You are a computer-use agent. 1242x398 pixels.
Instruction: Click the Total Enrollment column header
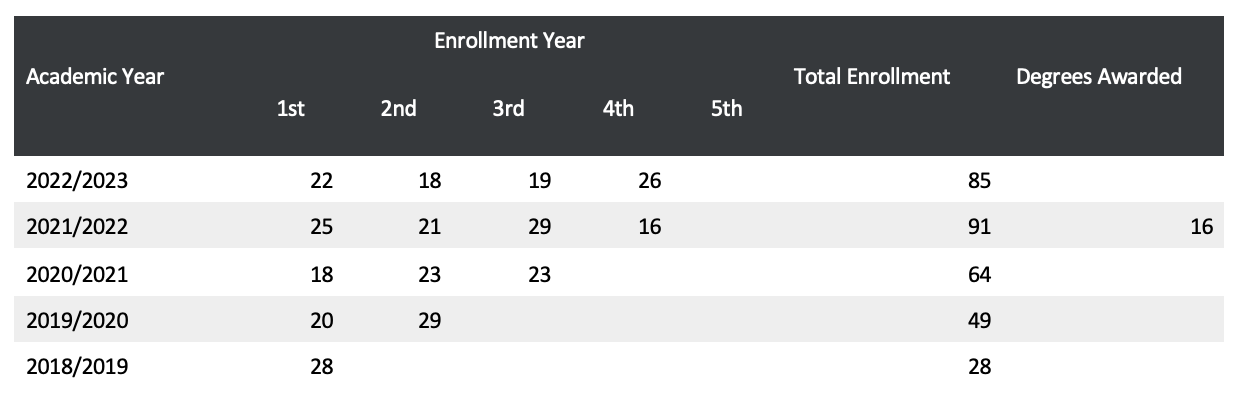pos(872,76)
